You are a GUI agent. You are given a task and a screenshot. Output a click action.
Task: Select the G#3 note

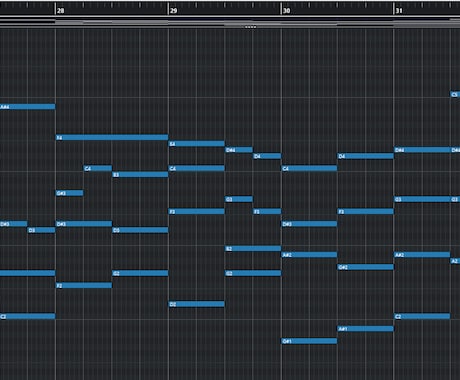pos(70,193)
